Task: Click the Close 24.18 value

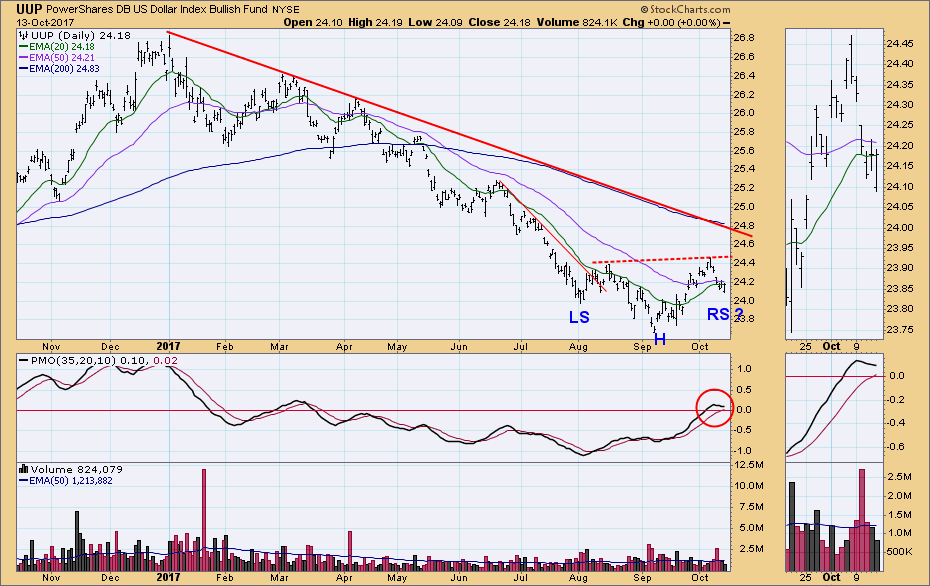Action: [x=499, y=23]
